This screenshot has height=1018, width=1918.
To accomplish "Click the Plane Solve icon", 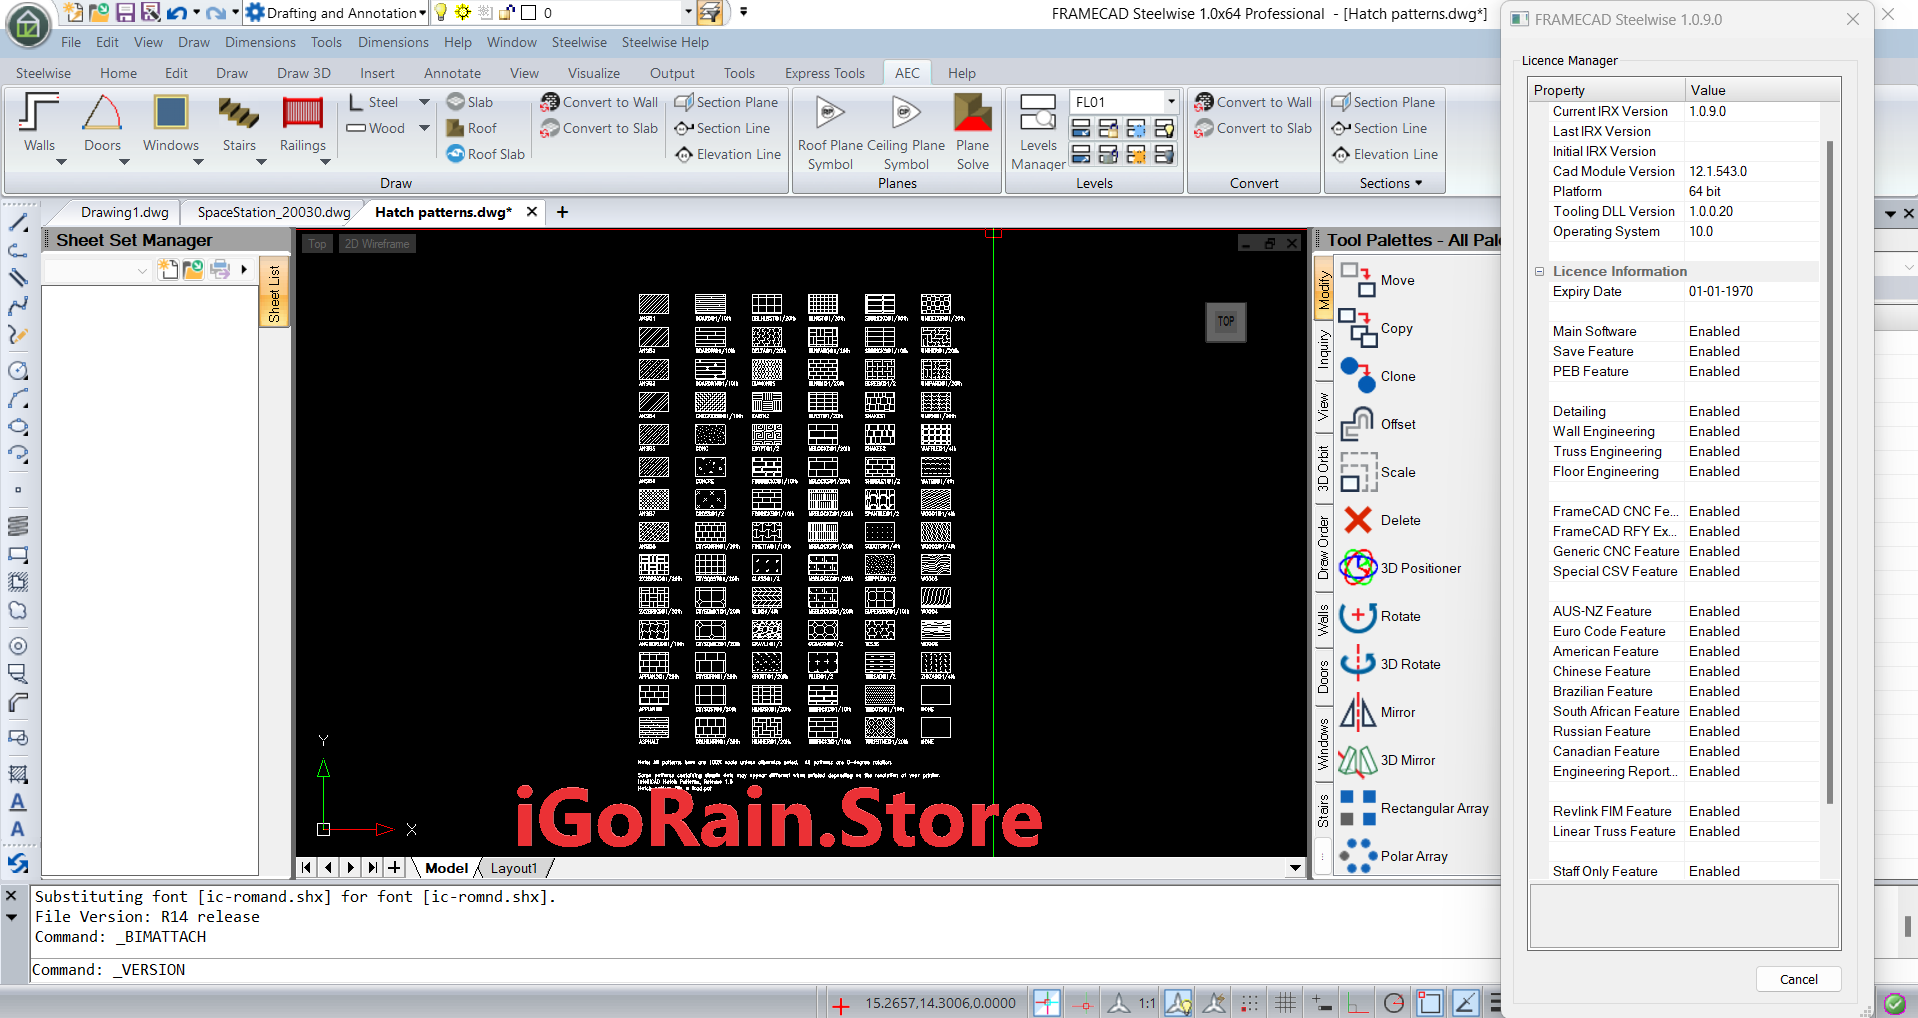I will point(972,130).
